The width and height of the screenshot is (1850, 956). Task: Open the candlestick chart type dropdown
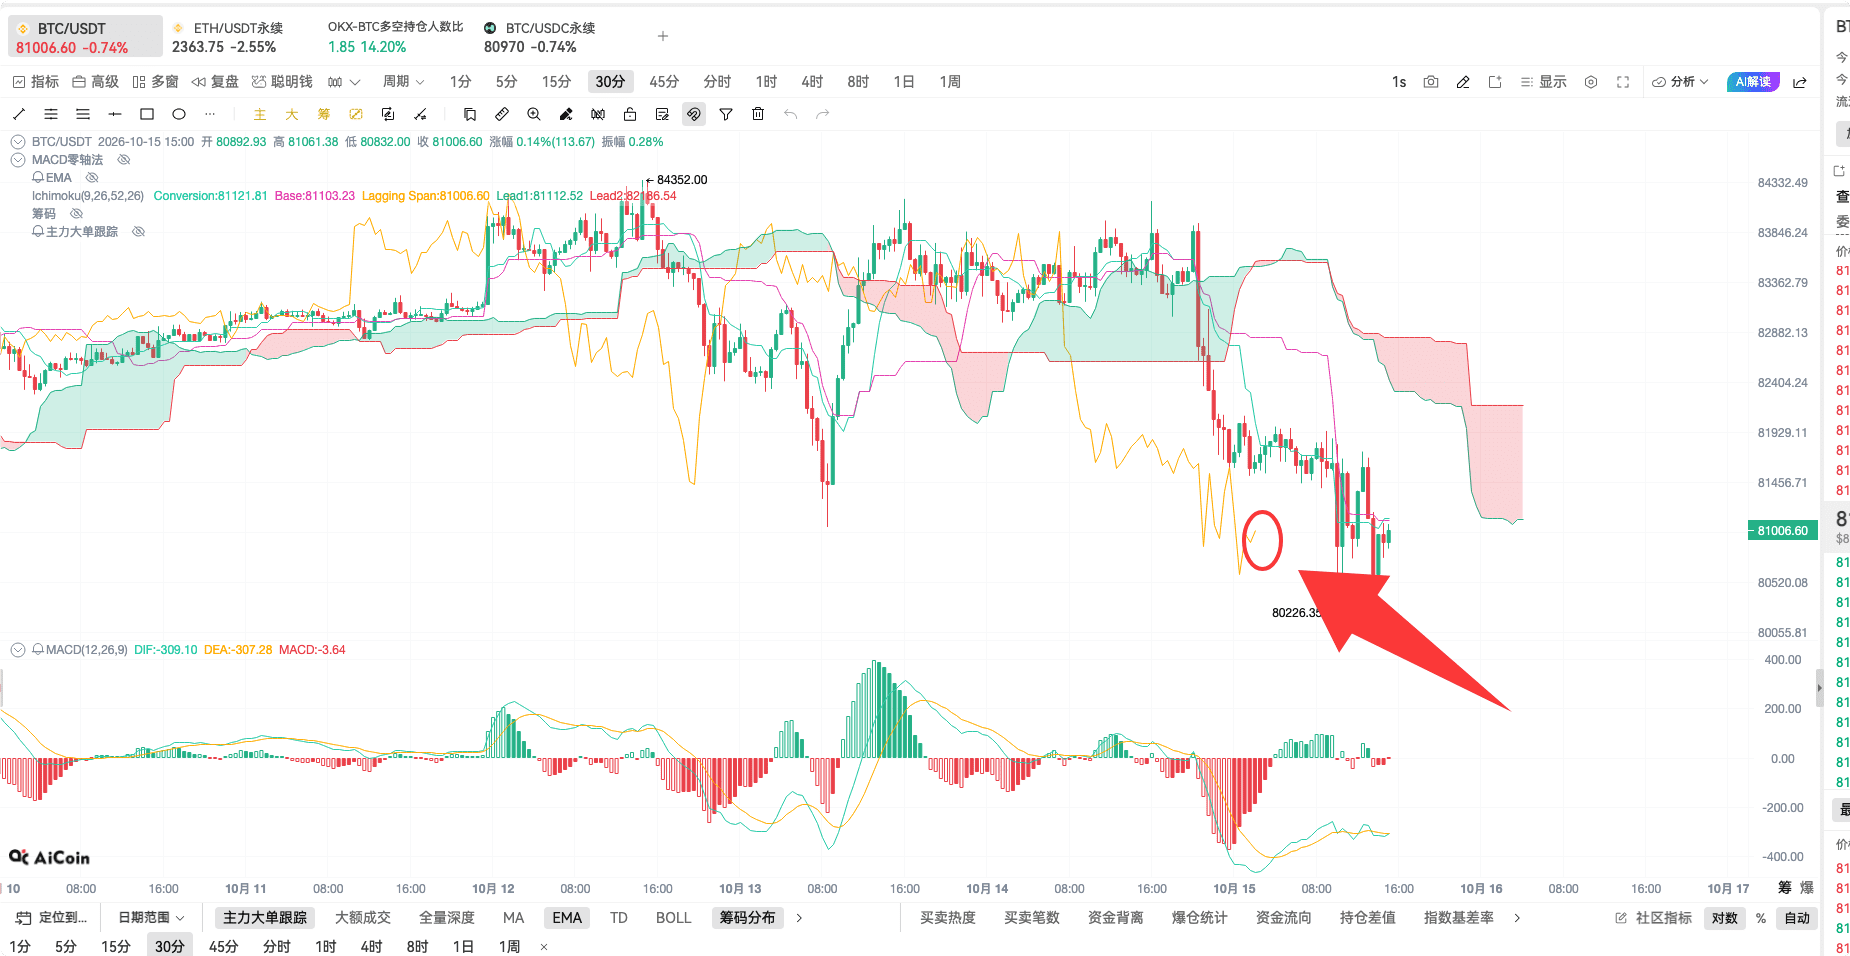click(344, 82)
